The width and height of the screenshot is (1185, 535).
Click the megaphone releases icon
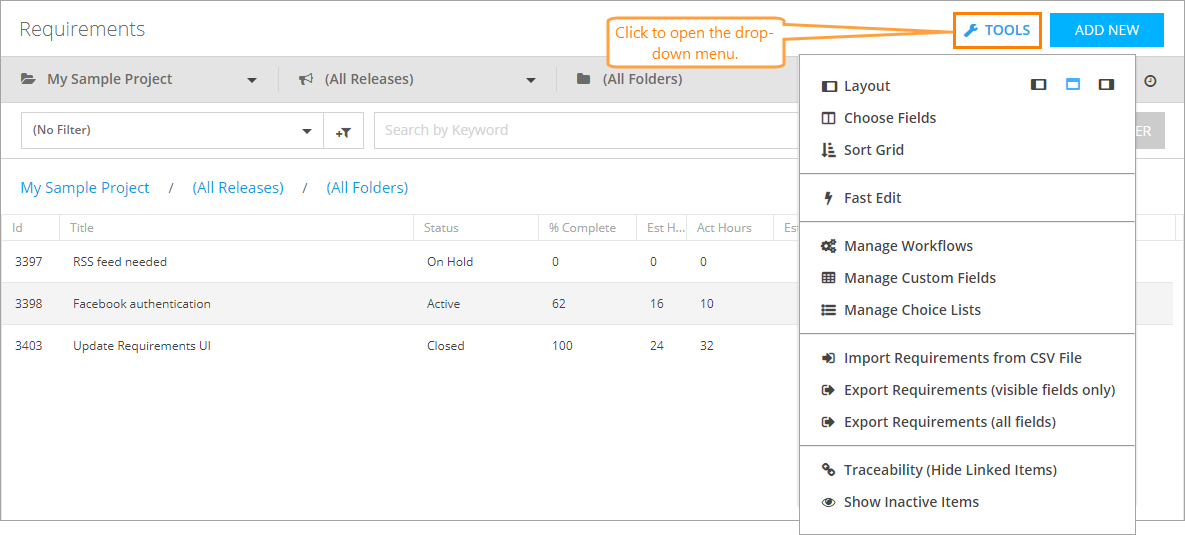[306, 79]
